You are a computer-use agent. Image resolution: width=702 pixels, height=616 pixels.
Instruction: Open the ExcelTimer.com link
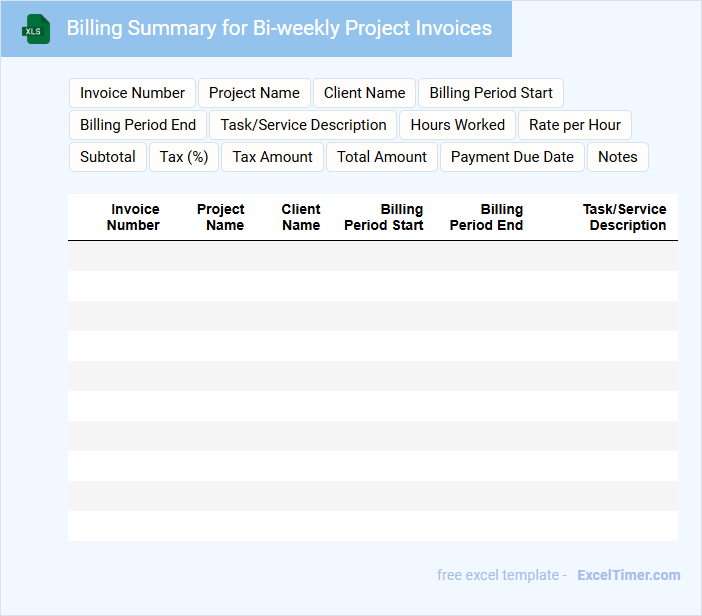(x=629, y=575)
